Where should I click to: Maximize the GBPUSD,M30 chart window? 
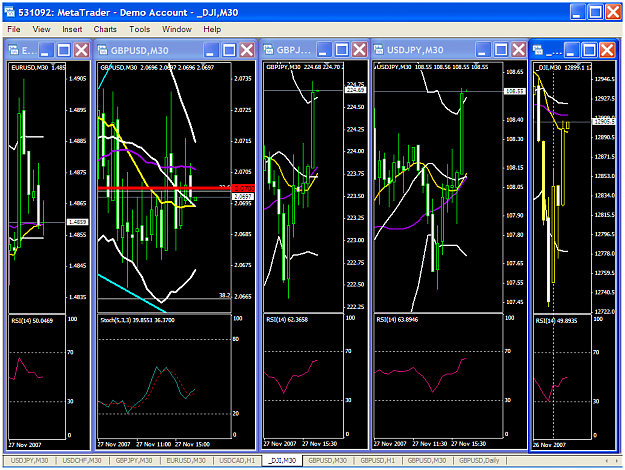[x=229, y=50]
